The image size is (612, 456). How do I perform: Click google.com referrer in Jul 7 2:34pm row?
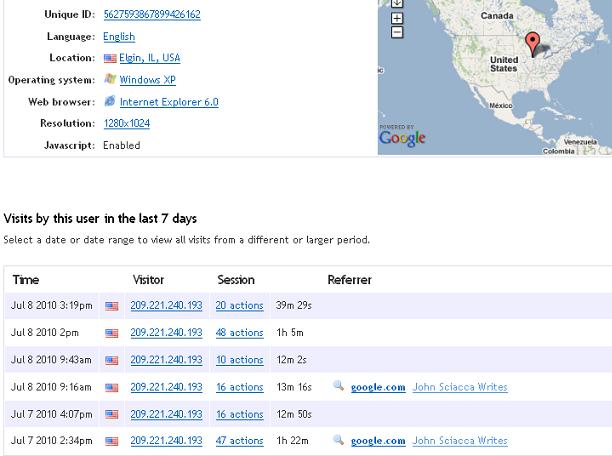[378, 441]
